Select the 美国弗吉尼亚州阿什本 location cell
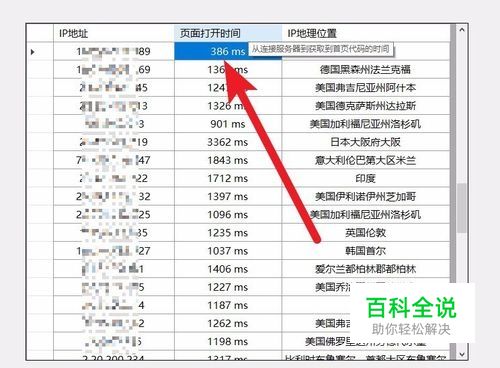Viewport: 500px width, 368px height. click(x=366, y=88)
